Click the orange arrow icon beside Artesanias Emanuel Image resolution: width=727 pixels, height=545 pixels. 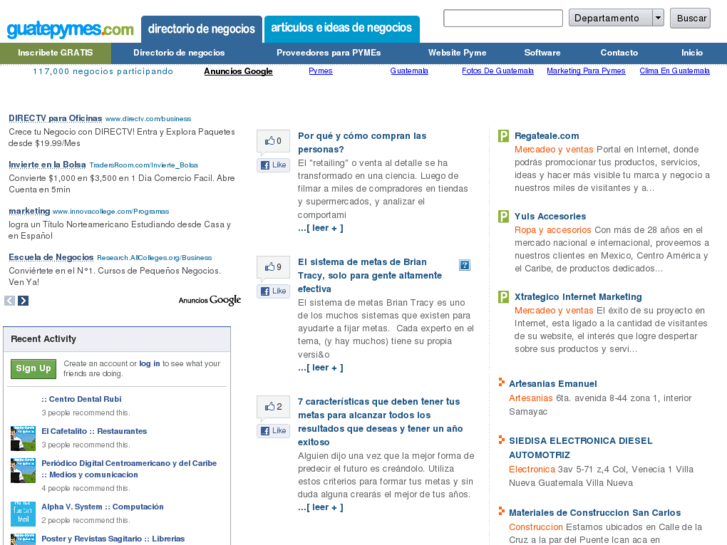pos(501,382)
